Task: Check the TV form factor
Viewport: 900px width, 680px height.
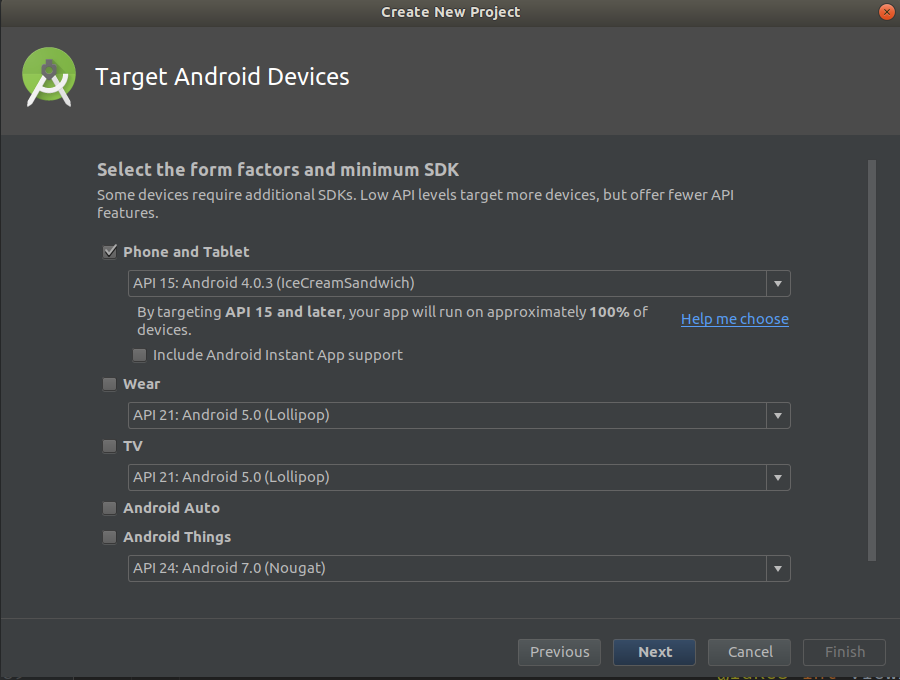Action: point(109,446)
